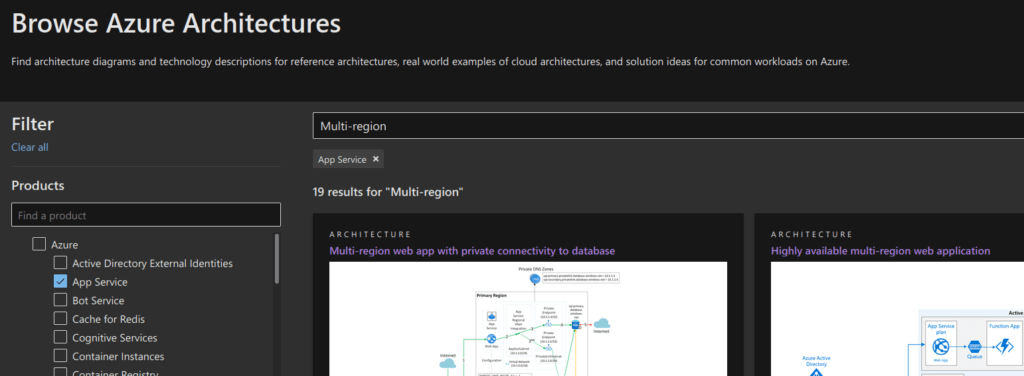
Task: Check the Container Instances checkbox
Action: 60,356
